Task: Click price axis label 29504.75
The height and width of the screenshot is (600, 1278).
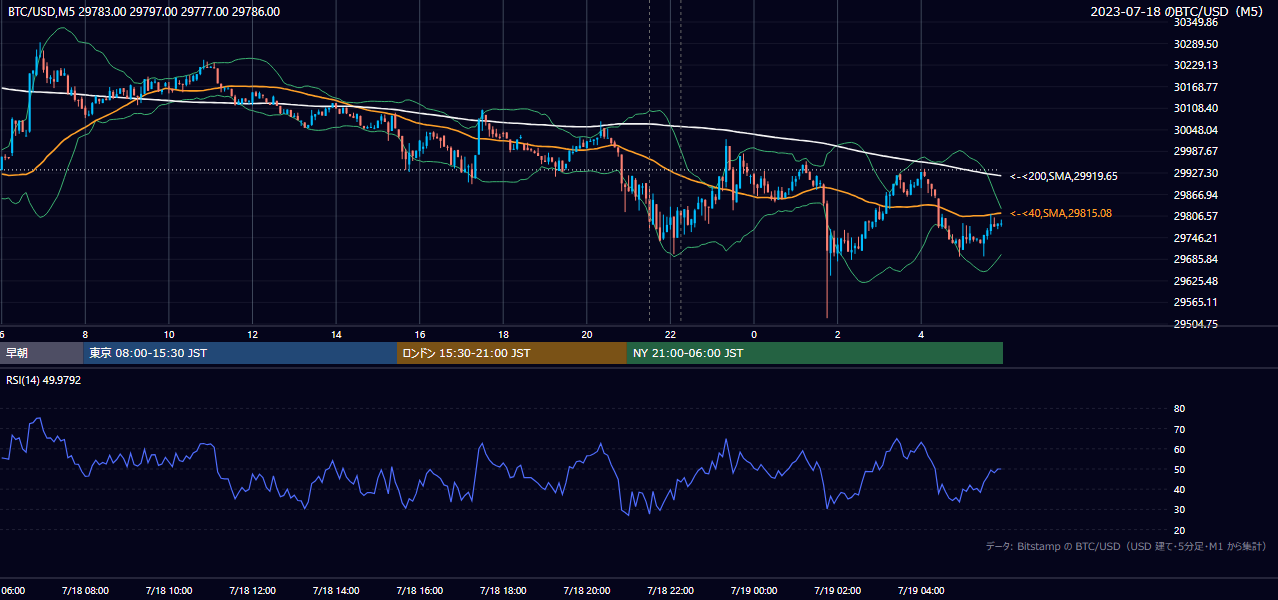Action: [1196, 324]
